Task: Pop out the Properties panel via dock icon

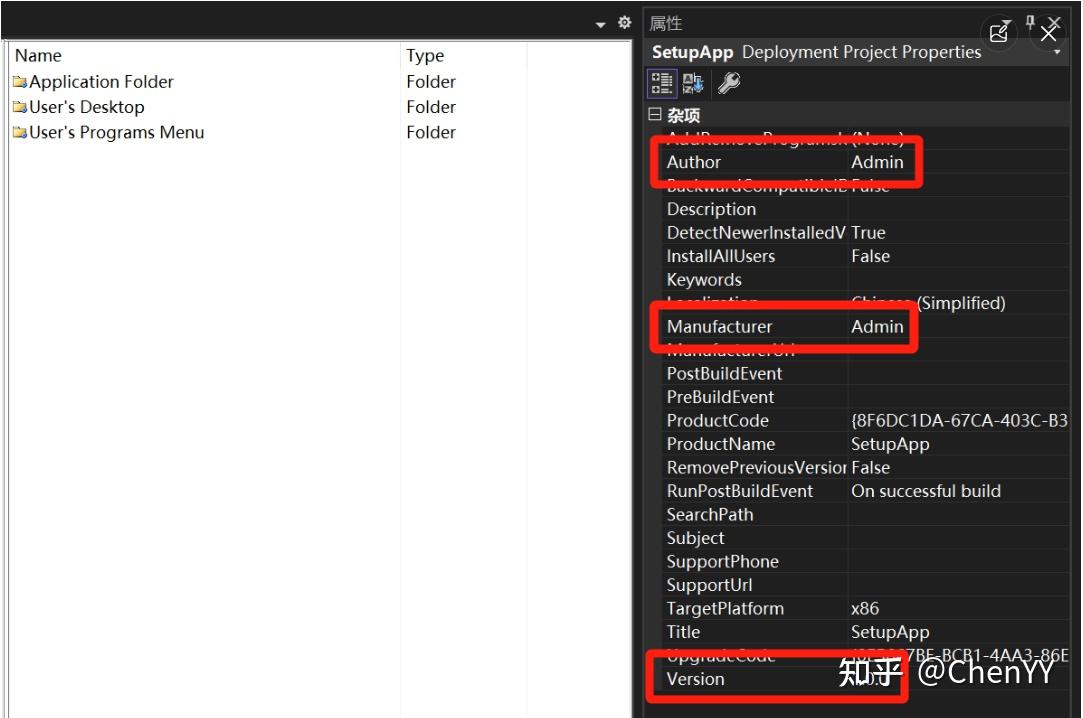Action: point(998,31)
